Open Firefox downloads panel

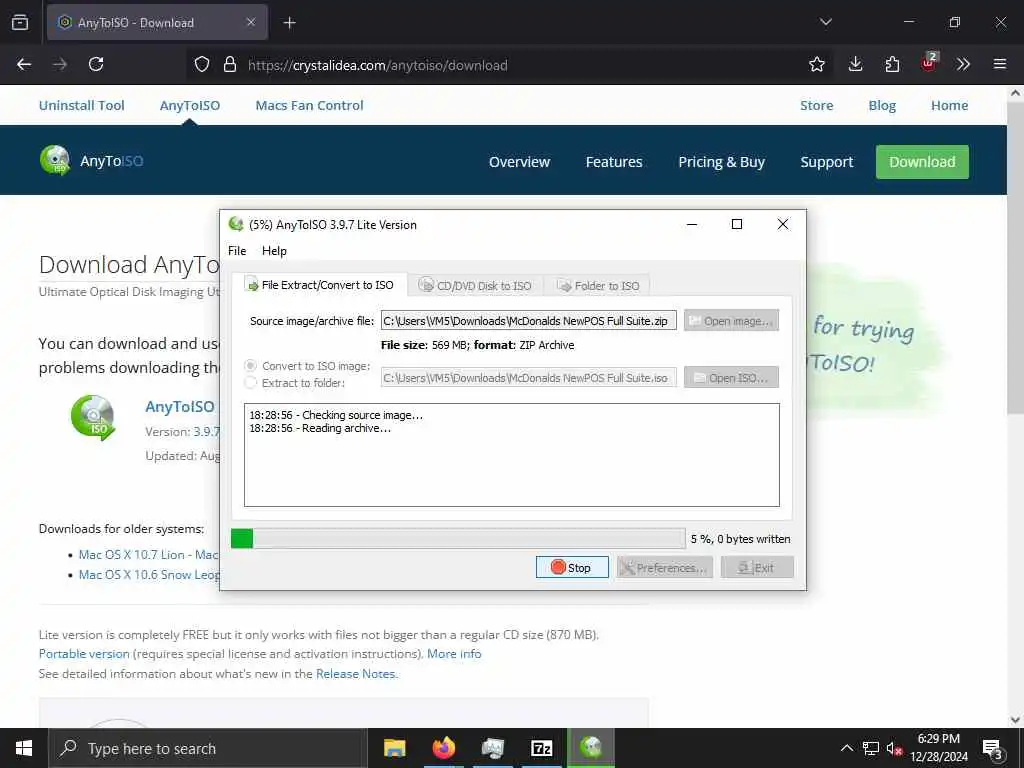(x=855, y=64)
